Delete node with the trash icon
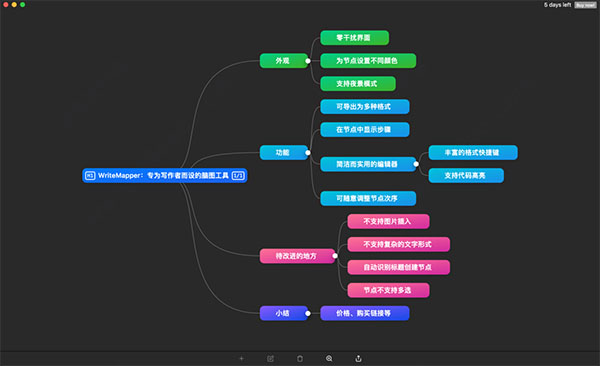Screen dimensions: 600x366 pyautogui.click(x=300, y=359)
